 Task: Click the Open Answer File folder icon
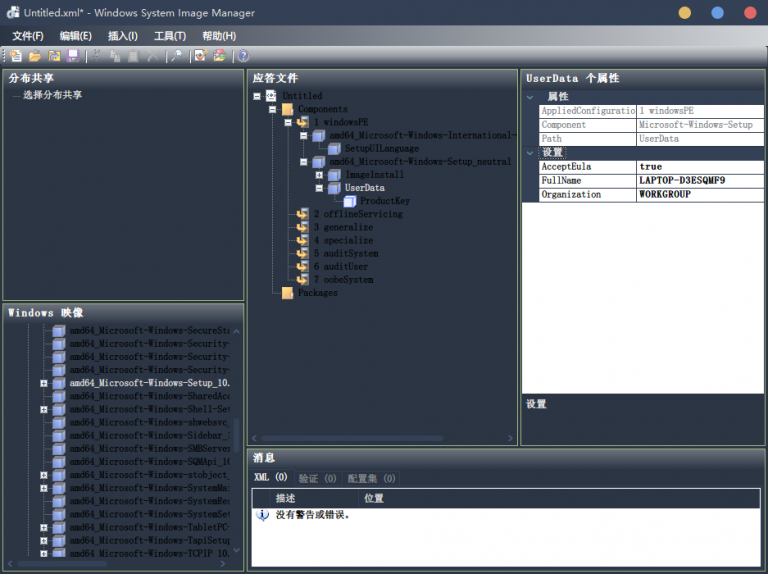35,56
